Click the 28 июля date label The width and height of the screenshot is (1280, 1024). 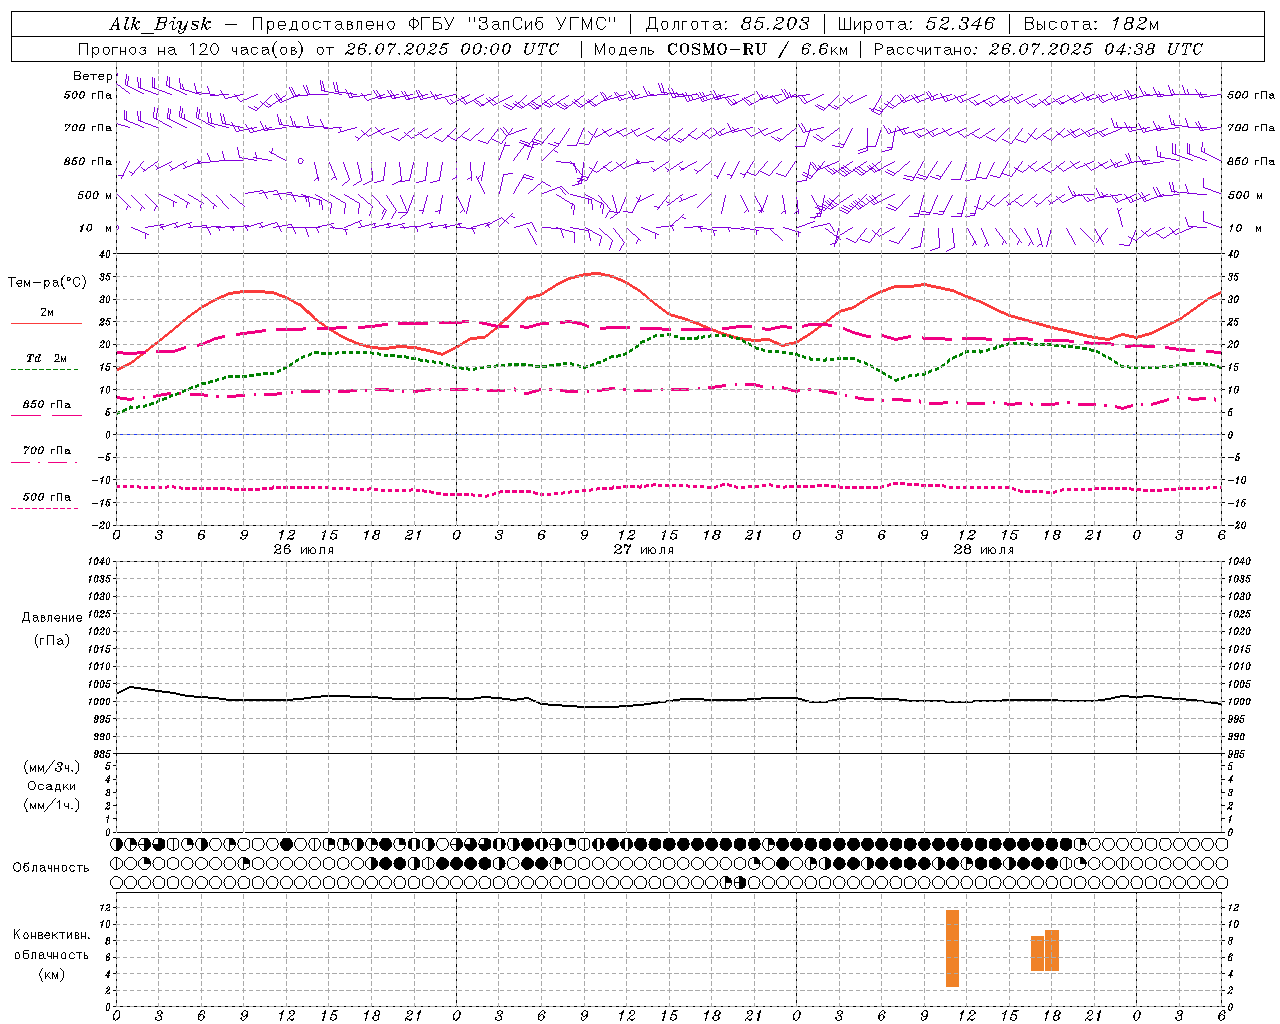tap(983, 549)
